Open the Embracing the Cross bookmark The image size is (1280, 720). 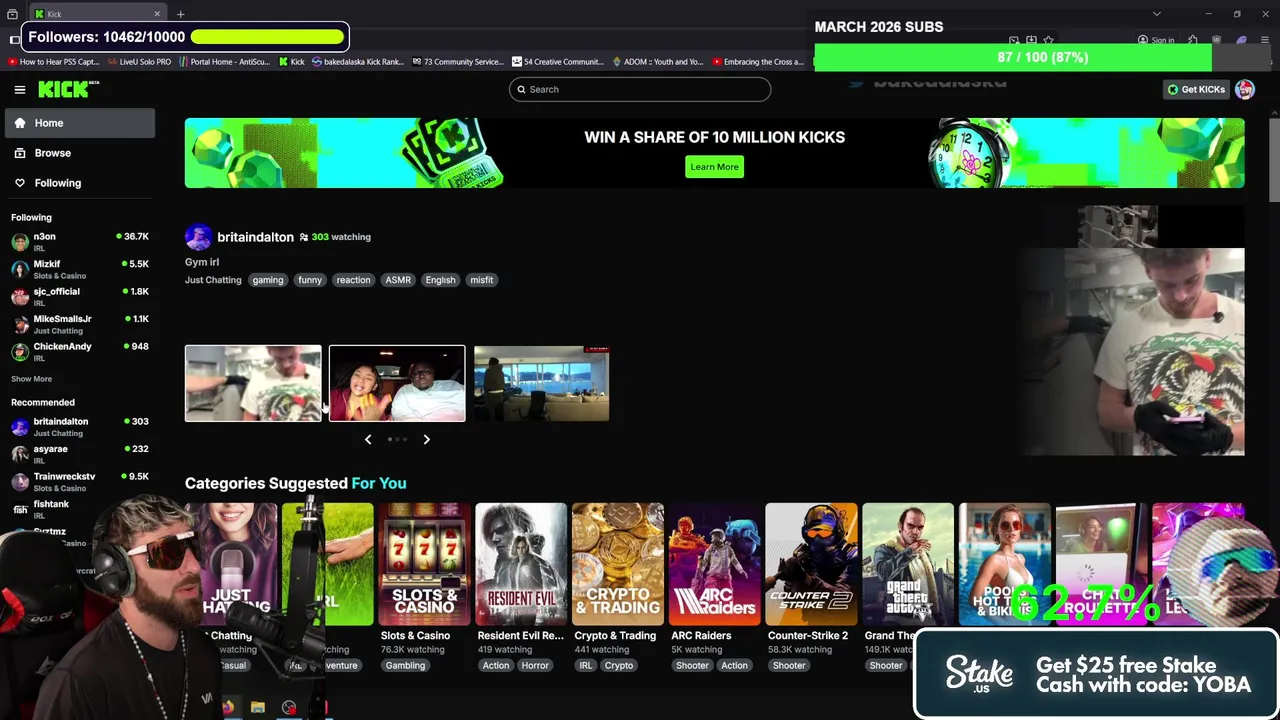pos(757,62)
